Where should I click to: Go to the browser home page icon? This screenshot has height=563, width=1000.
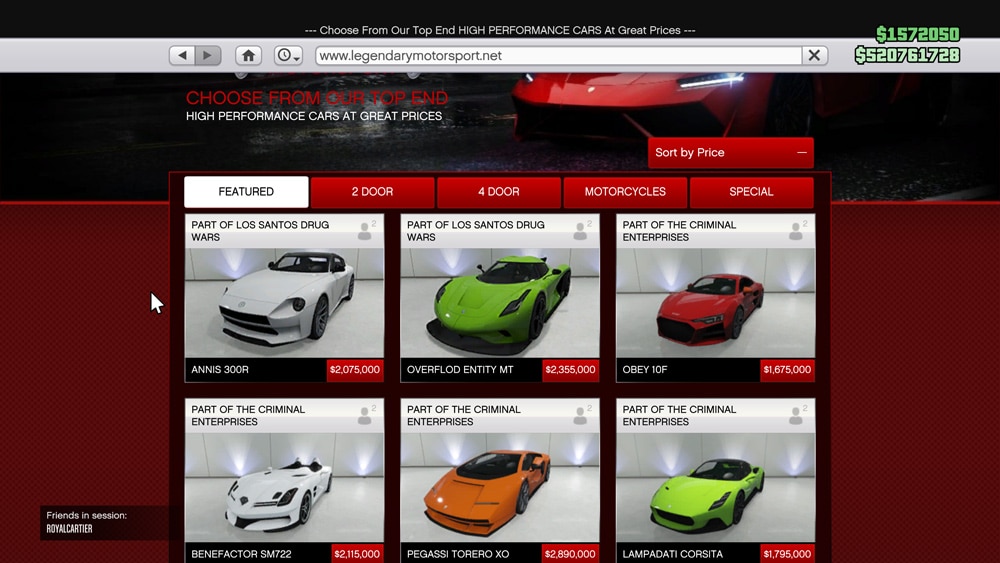(x=249, y=55)
